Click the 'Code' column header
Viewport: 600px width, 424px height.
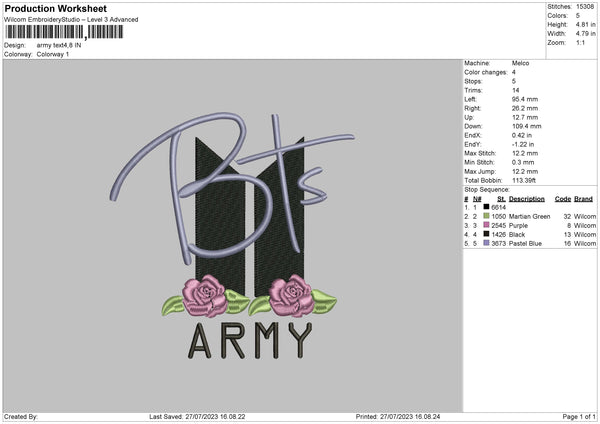tap(562, 199)
